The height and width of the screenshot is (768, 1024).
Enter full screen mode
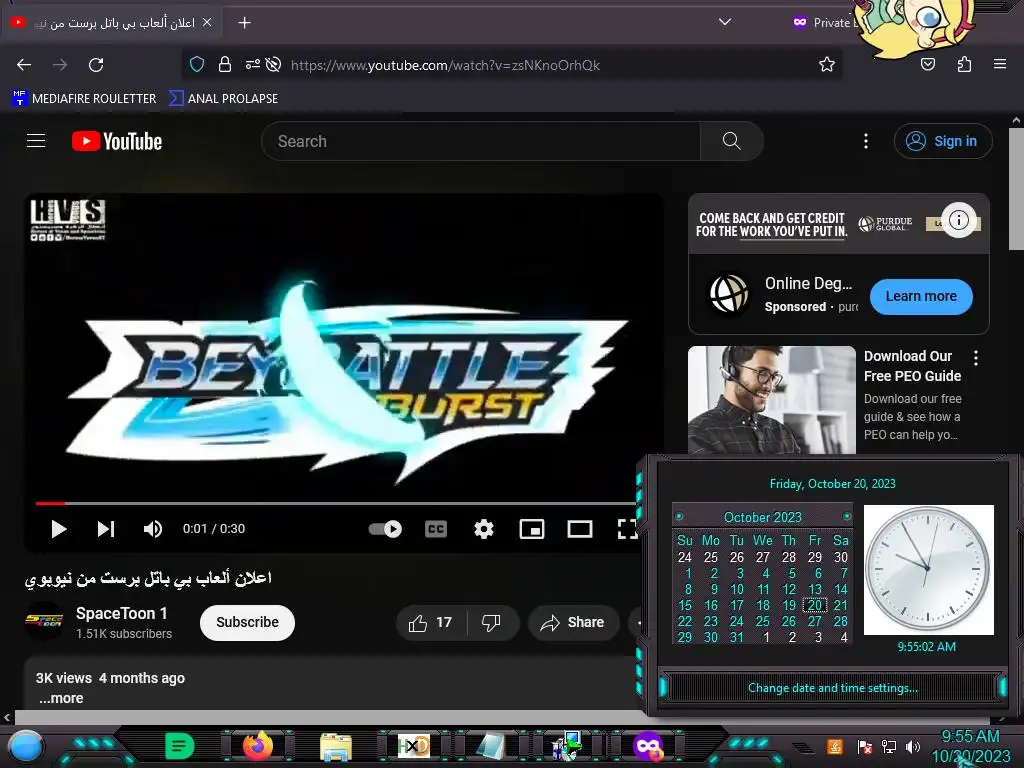(627, 529)
